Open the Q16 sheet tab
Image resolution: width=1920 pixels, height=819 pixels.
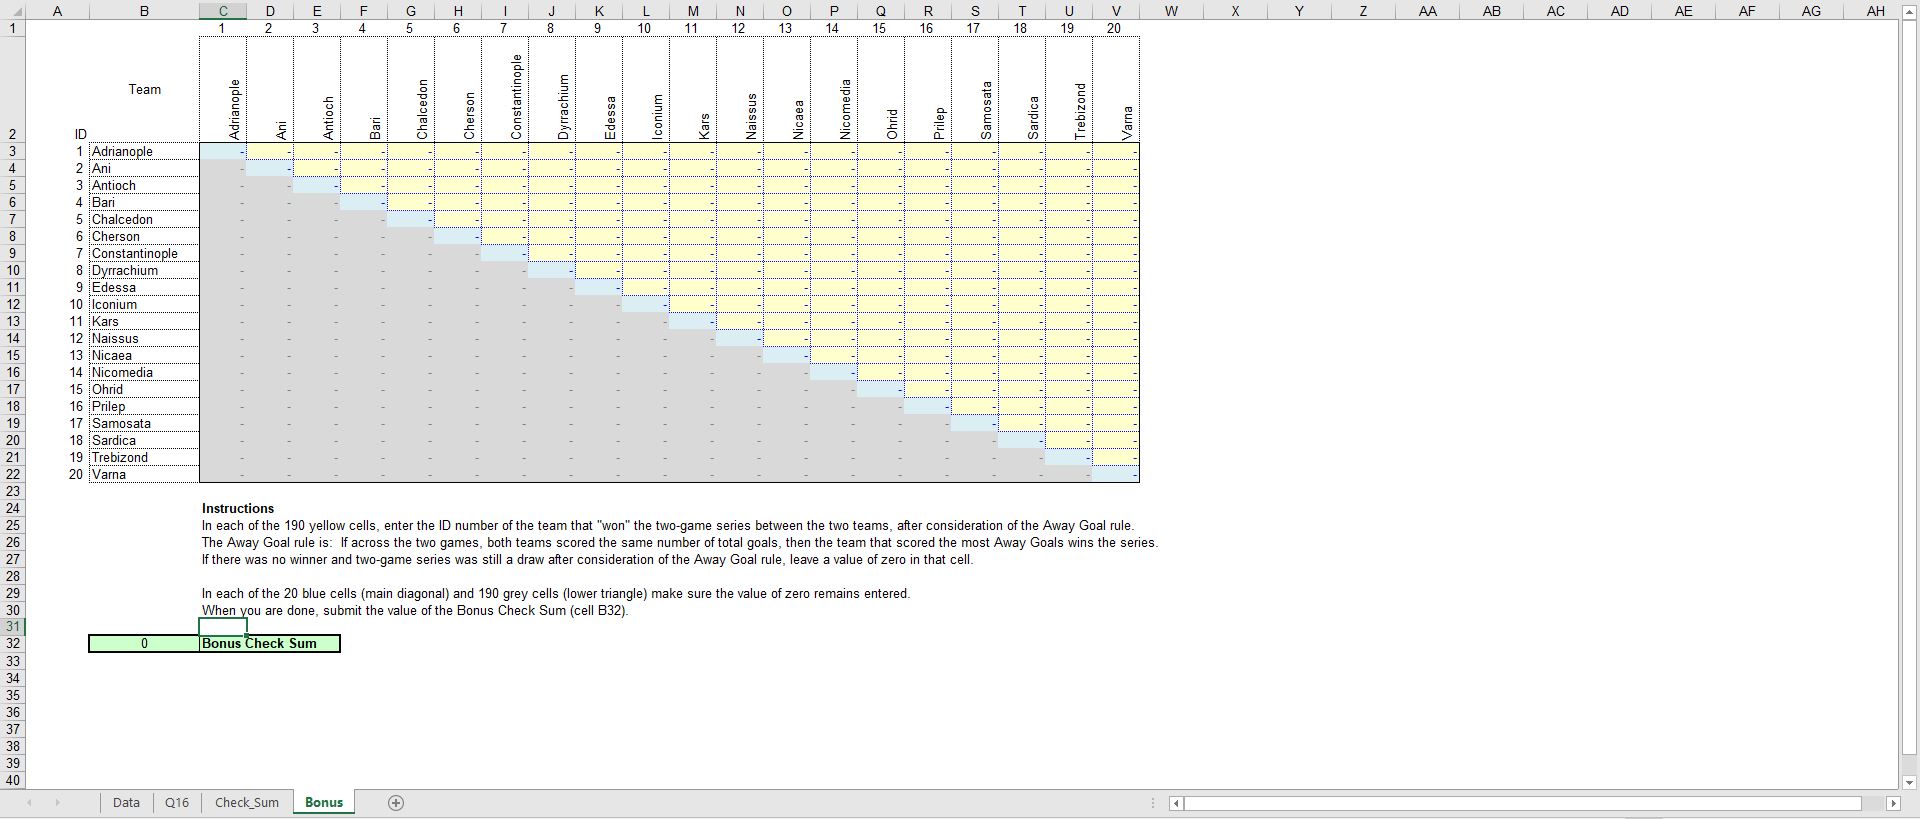pyautogui.click(x=177, y=803)
